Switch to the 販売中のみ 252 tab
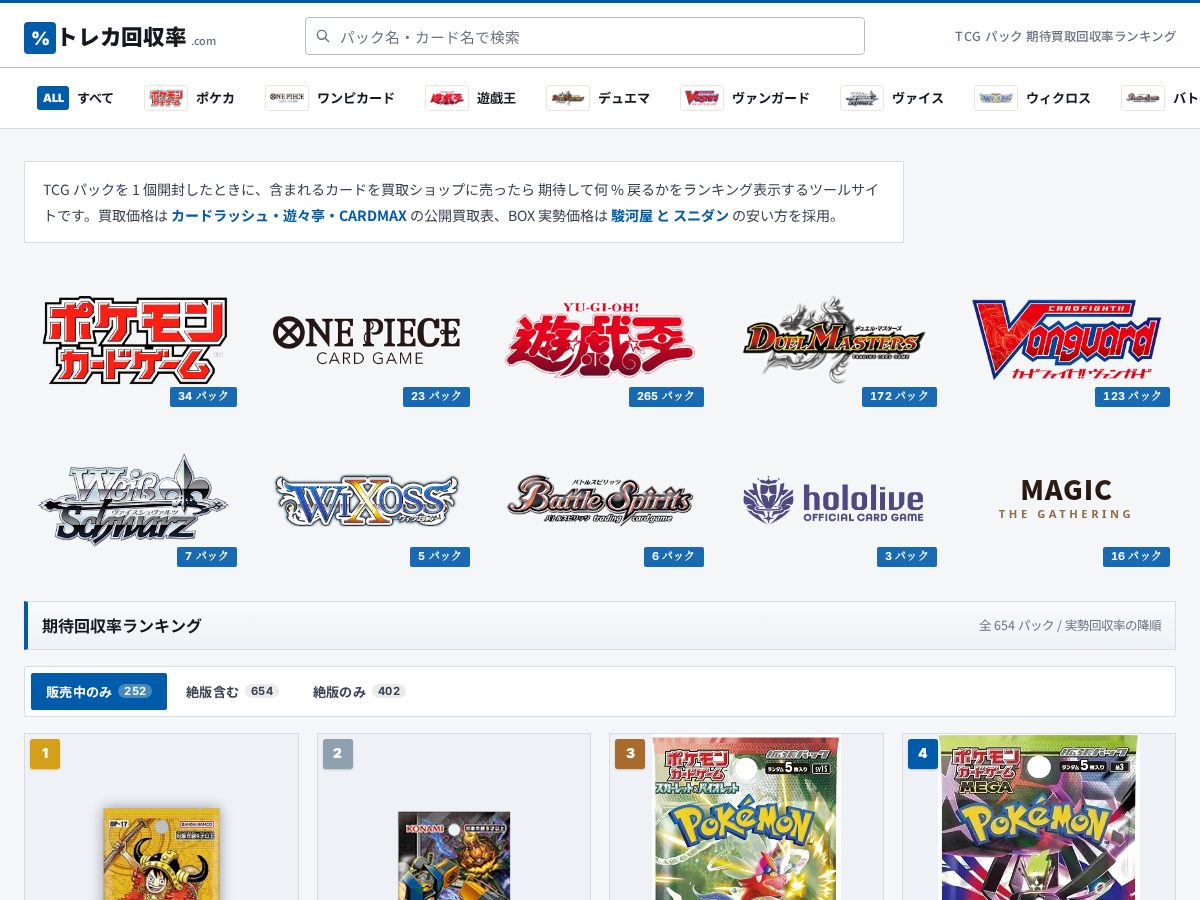Image resolution: width=1200 pixels, height=900 pixels. click(x=99, y=691)
